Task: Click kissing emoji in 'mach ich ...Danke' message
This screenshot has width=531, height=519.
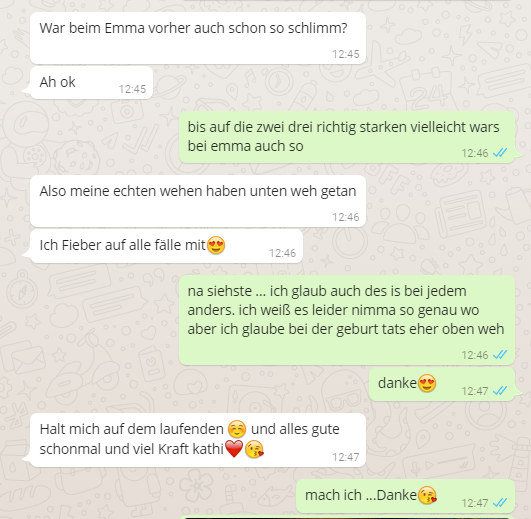Action: pyautogui.click(x=427, y=495)
